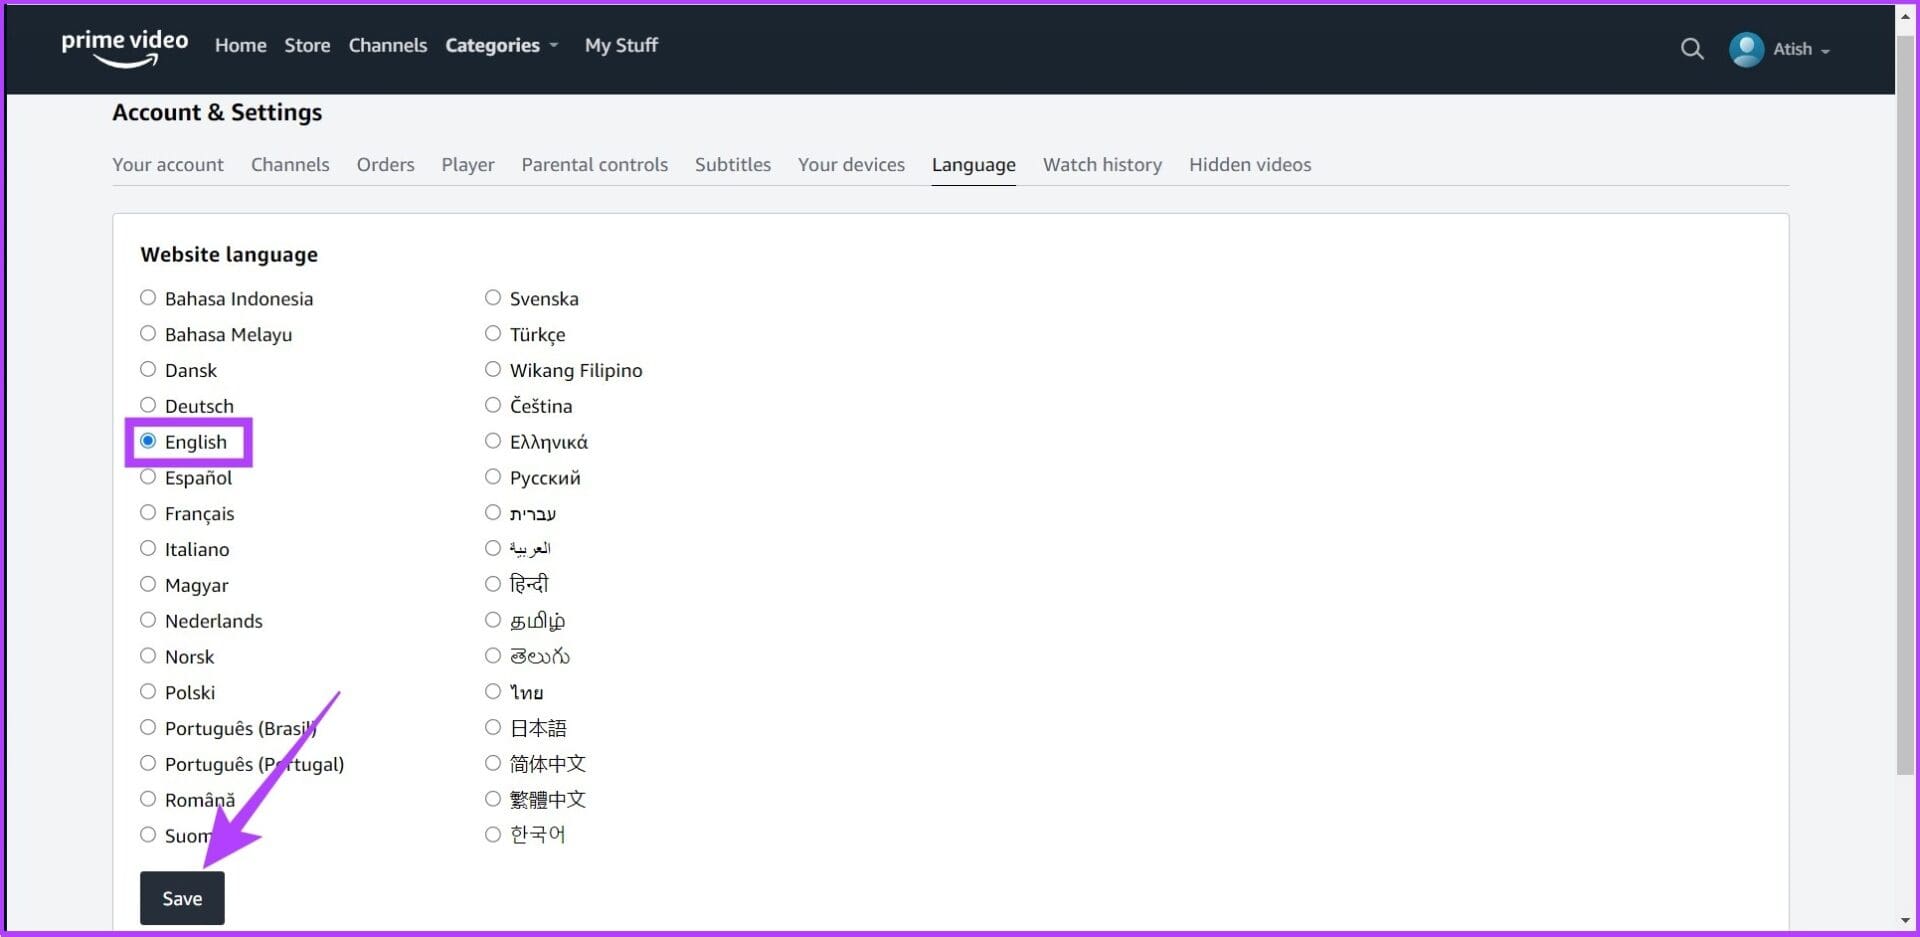1920x937 pixels.
Task: Click the Save button
Action: (181, 897)
